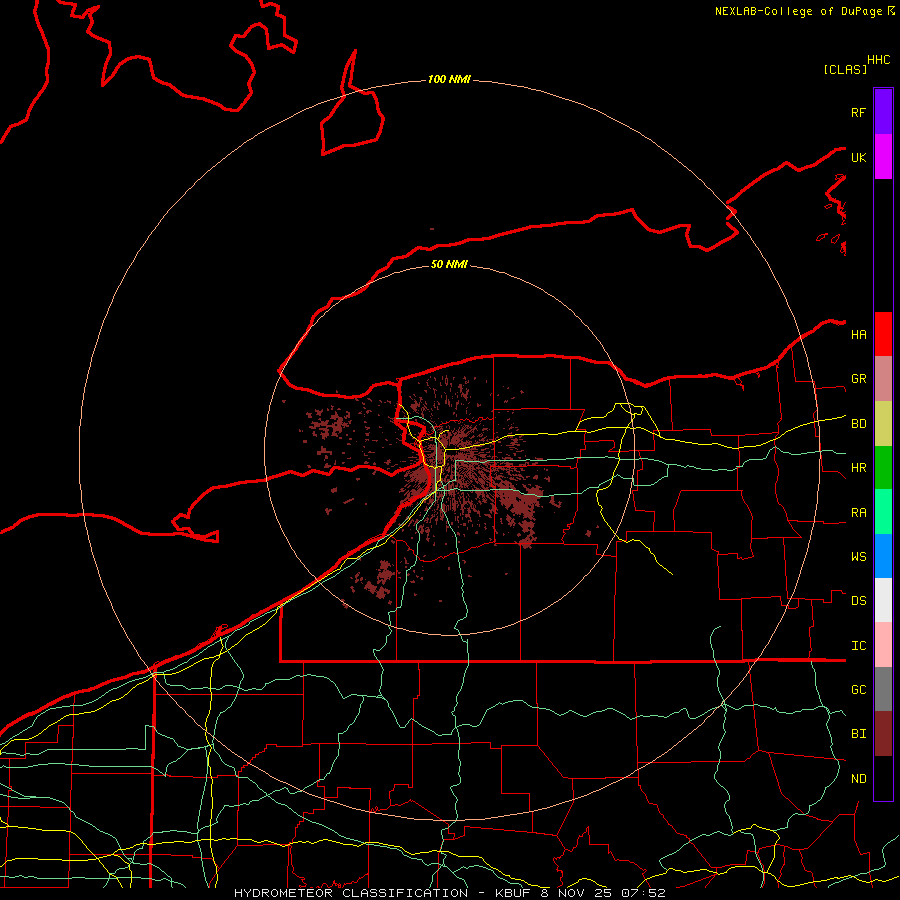Click the gray GC legend color swatch

click(883, 689)
